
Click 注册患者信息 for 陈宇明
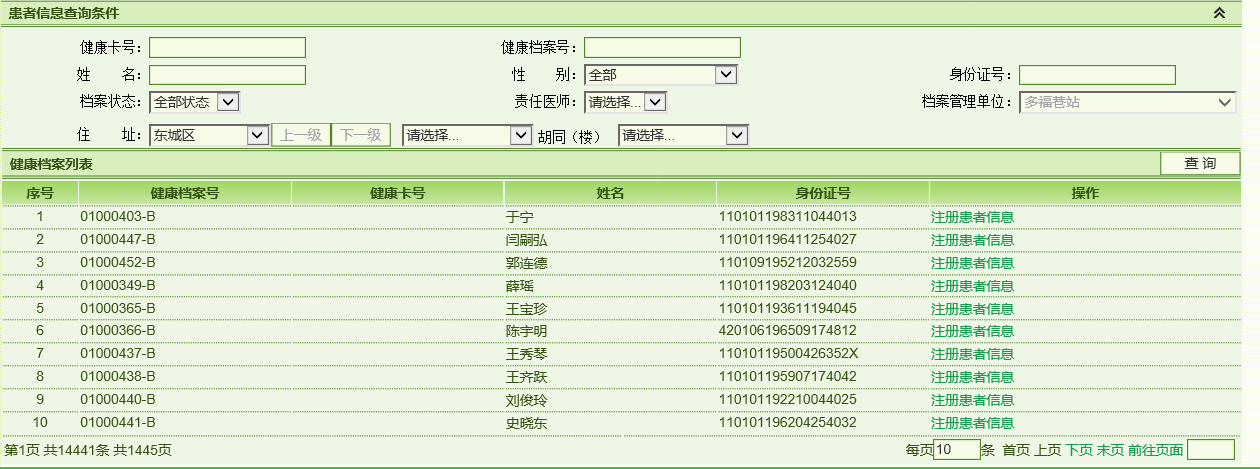click(972, 331)
